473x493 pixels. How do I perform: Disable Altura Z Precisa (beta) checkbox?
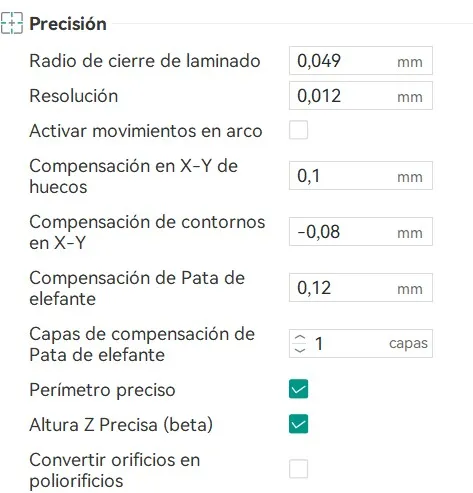coord(298,424)
